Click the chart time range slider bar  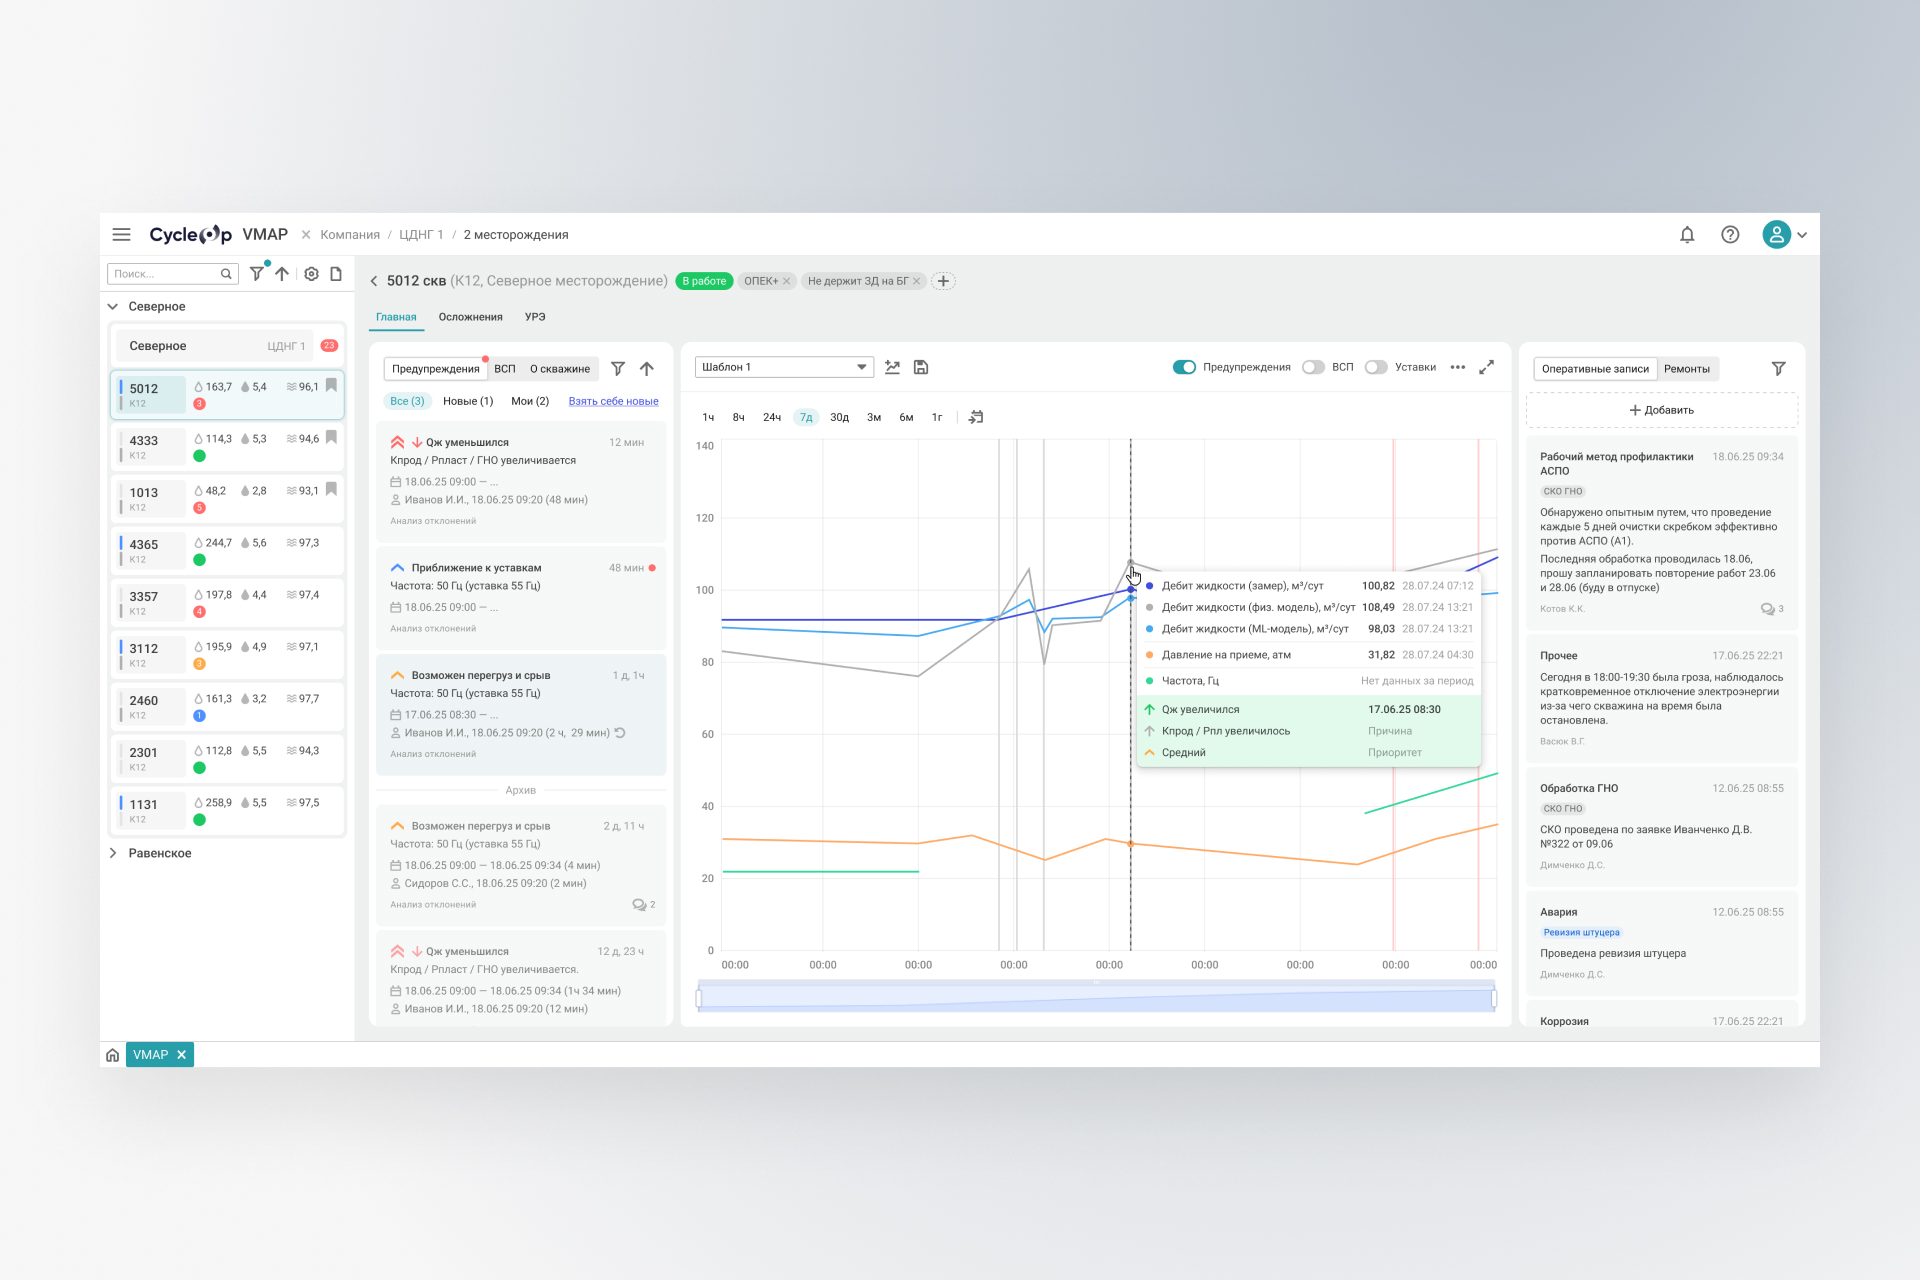tap(1096, 998)
